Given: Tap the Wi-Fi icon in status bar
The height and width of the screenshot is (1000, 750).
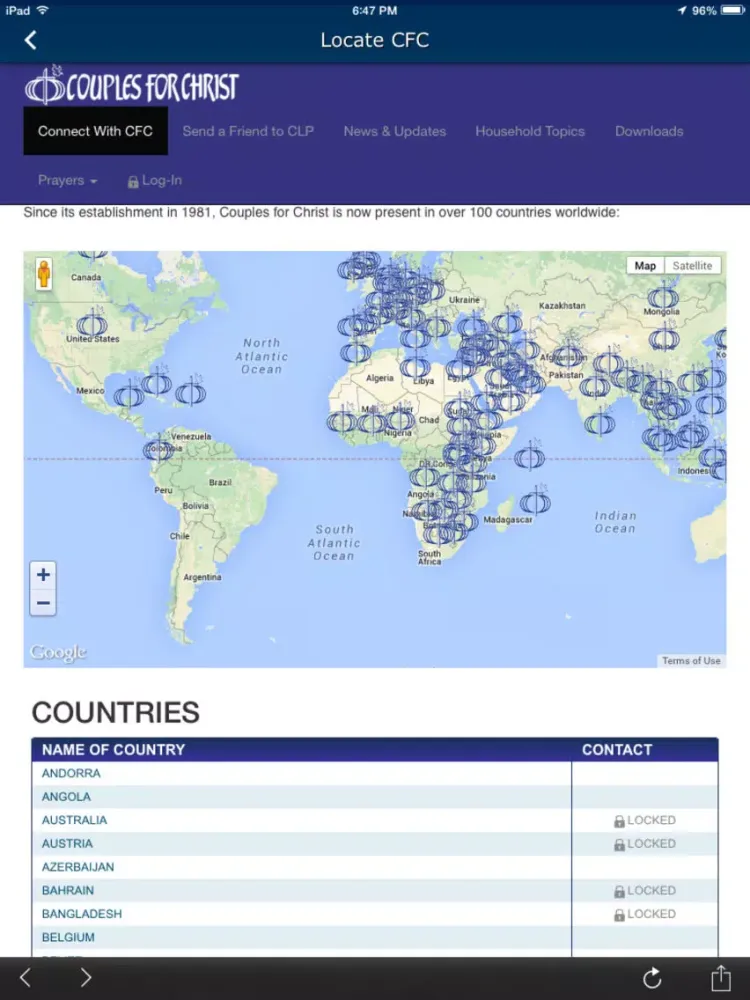Looking at the screenshot, I should (x=43, y=10).
